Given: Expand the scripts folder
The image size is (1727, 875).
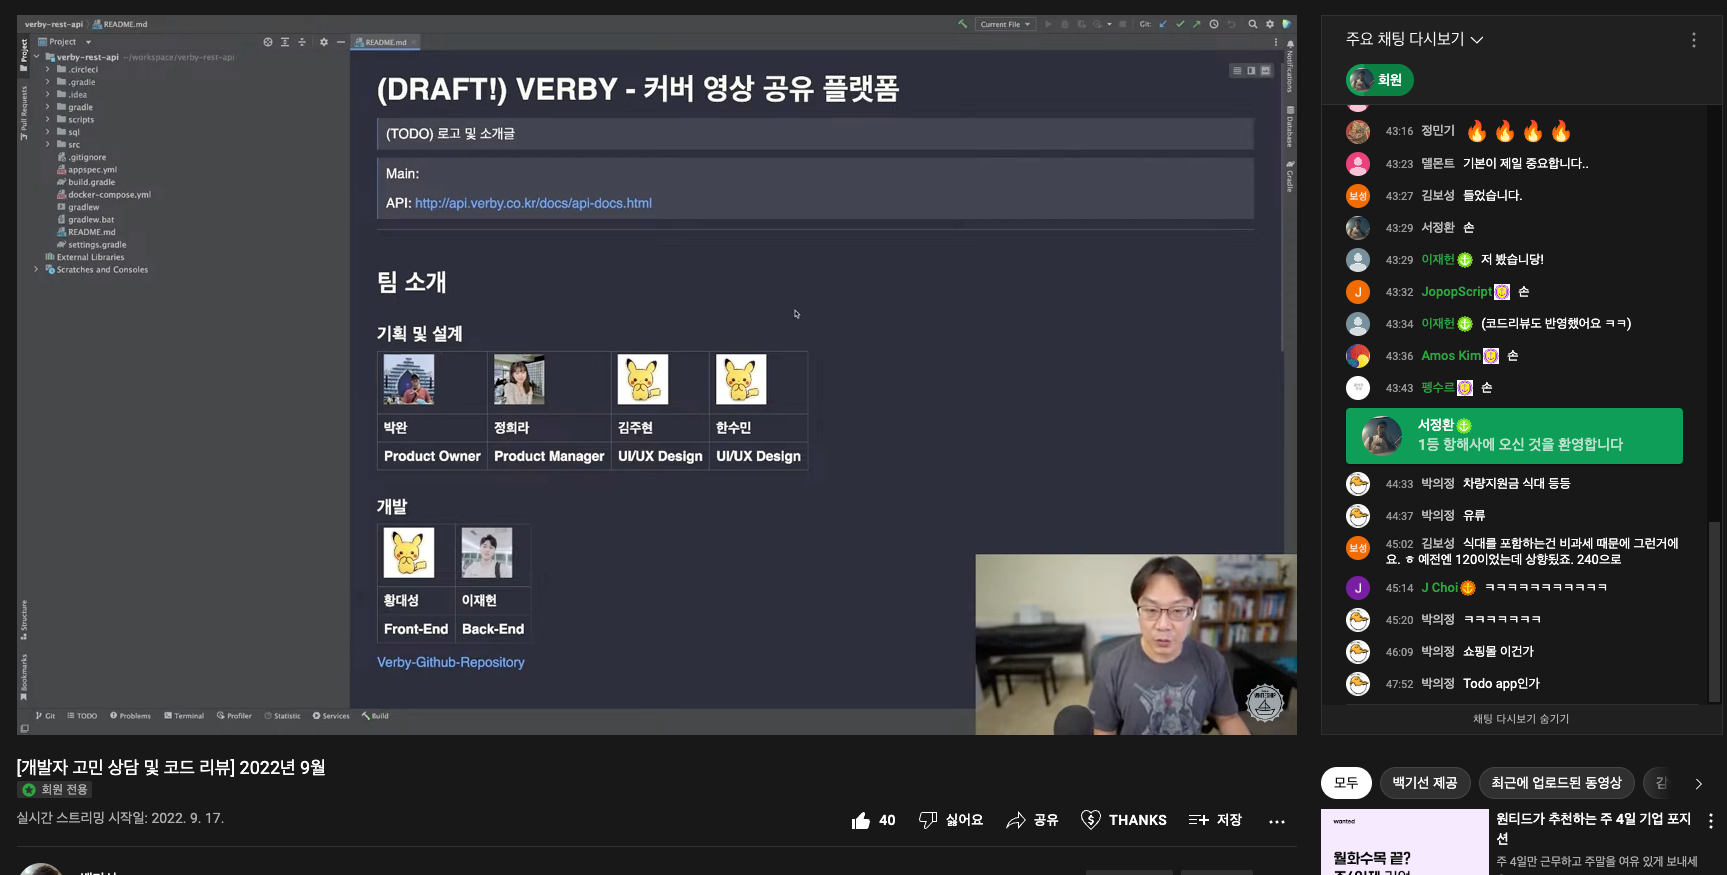Looking at the screenshot, I should point(47,120).
